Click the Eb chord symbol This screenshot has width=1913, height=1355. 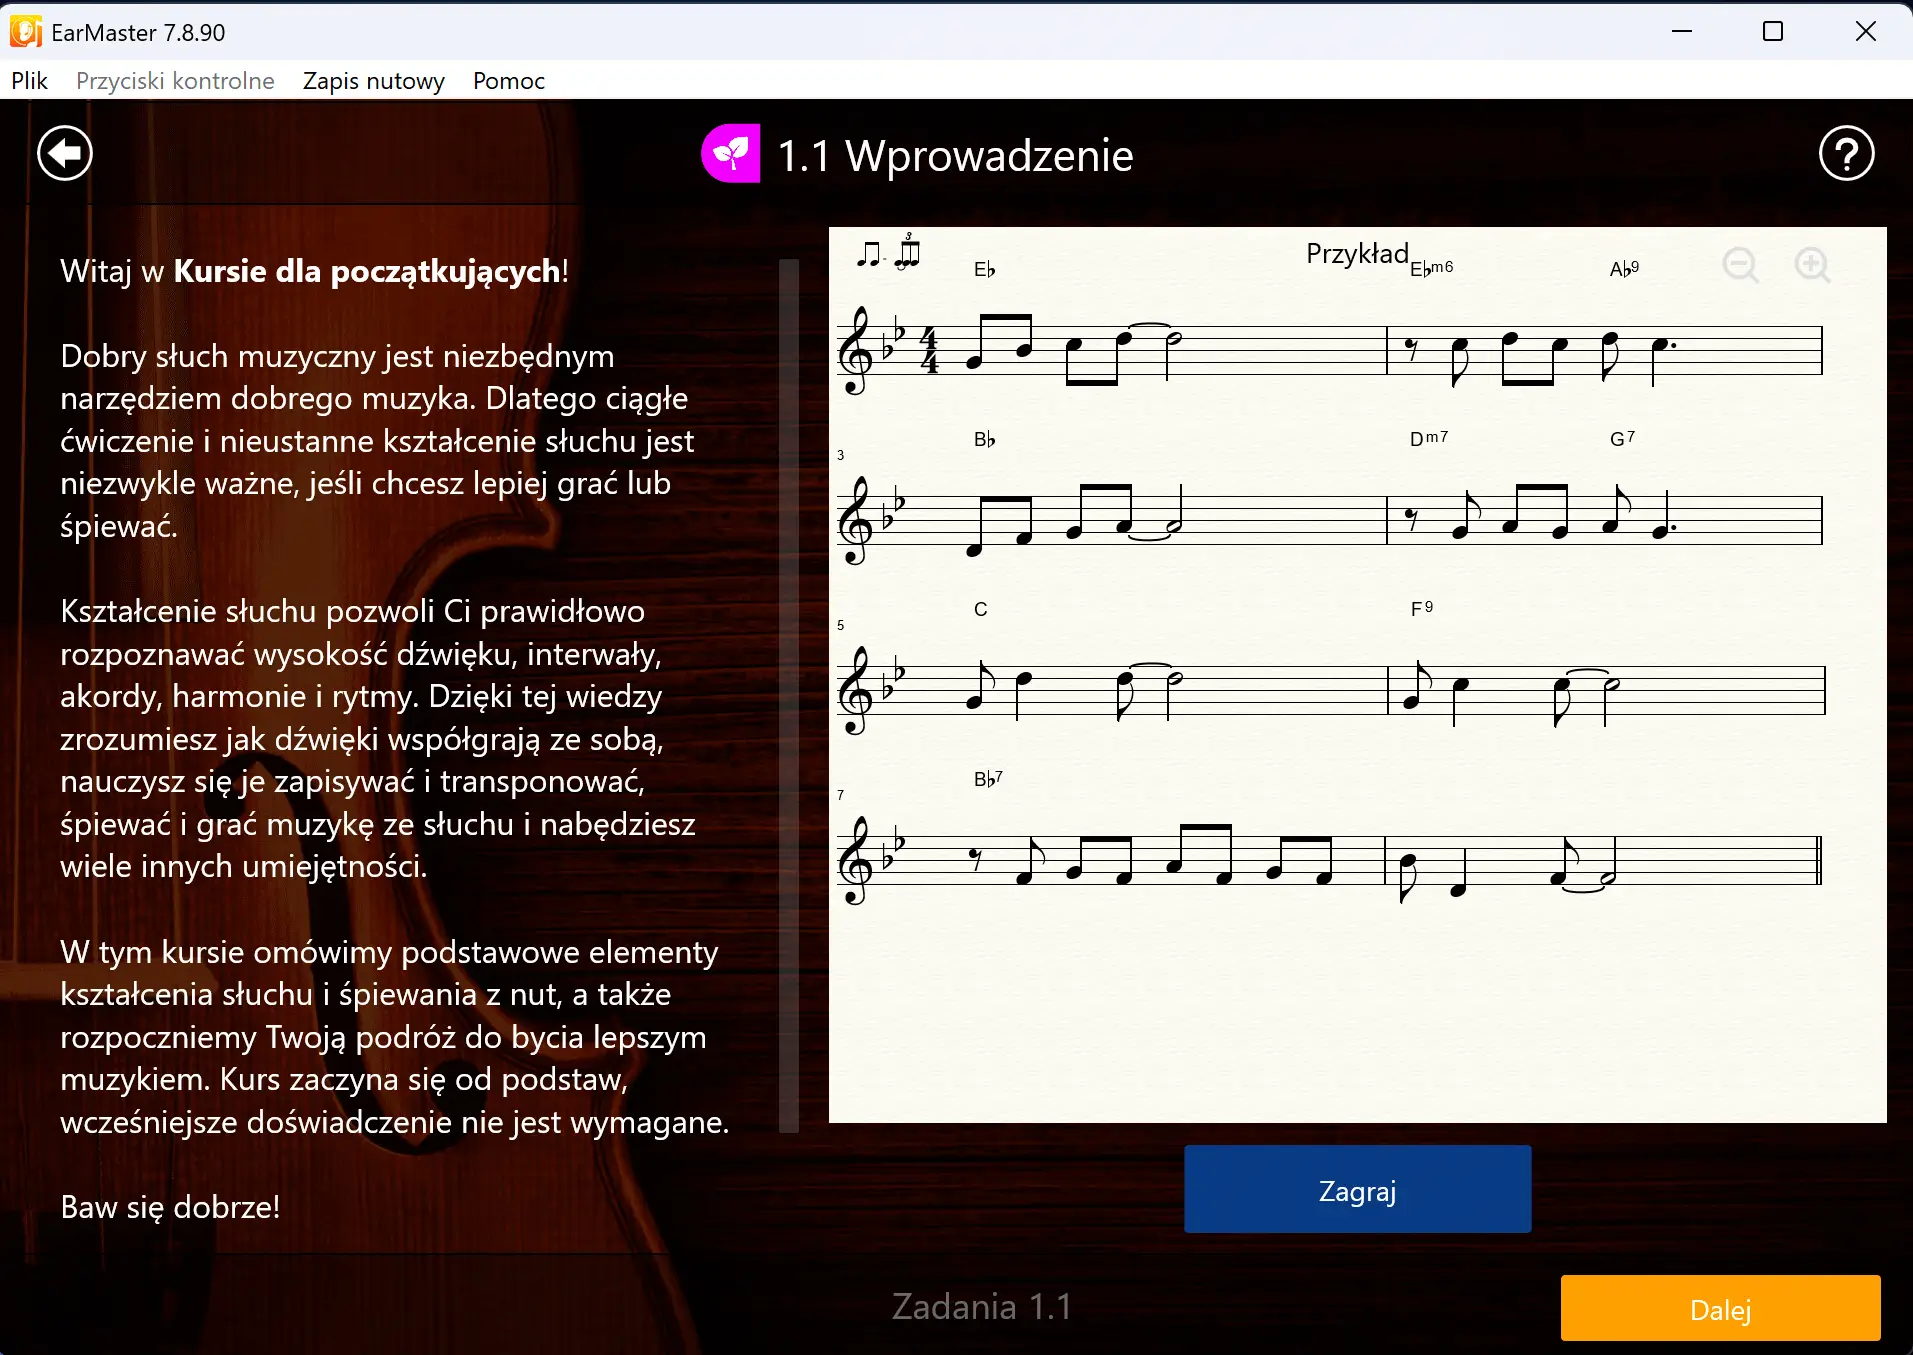984,270
